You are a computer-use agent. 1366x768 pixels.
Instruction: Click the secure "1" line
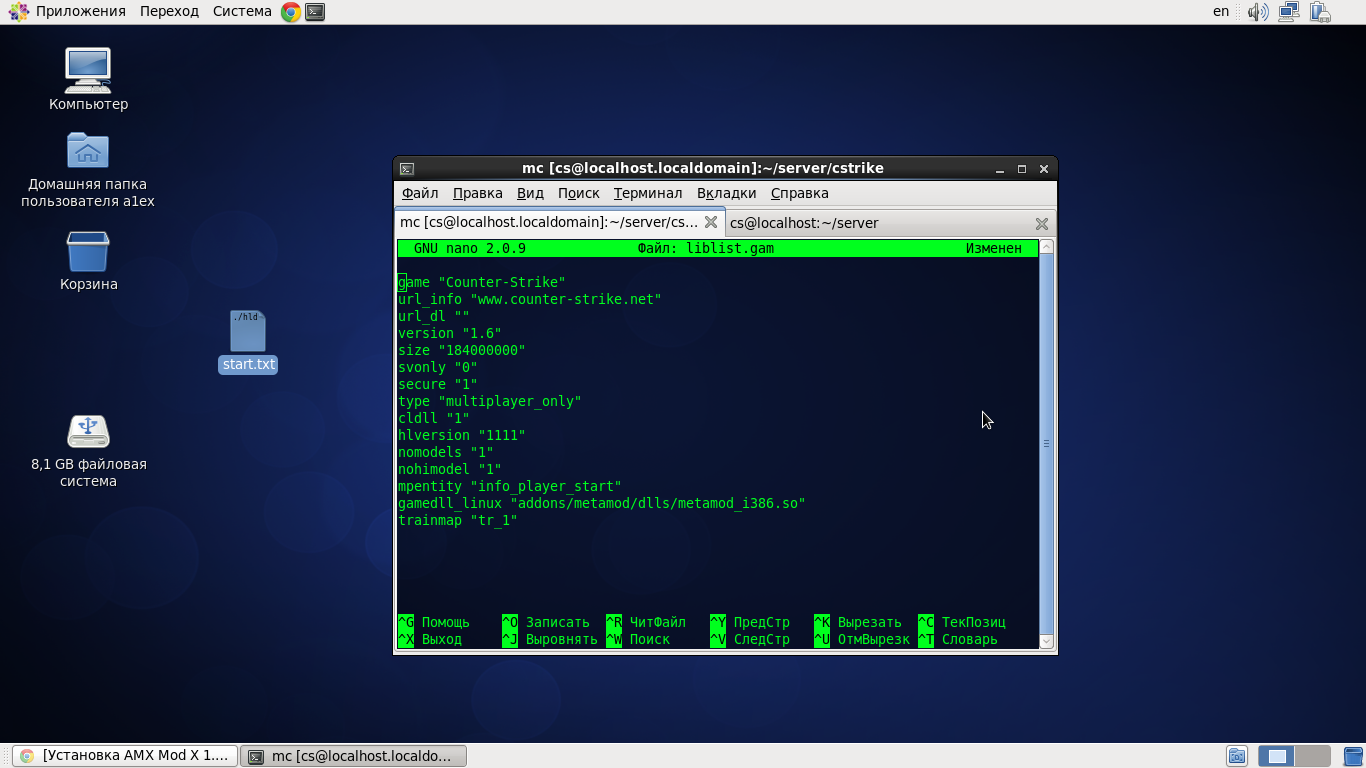[x=438, y=384]
